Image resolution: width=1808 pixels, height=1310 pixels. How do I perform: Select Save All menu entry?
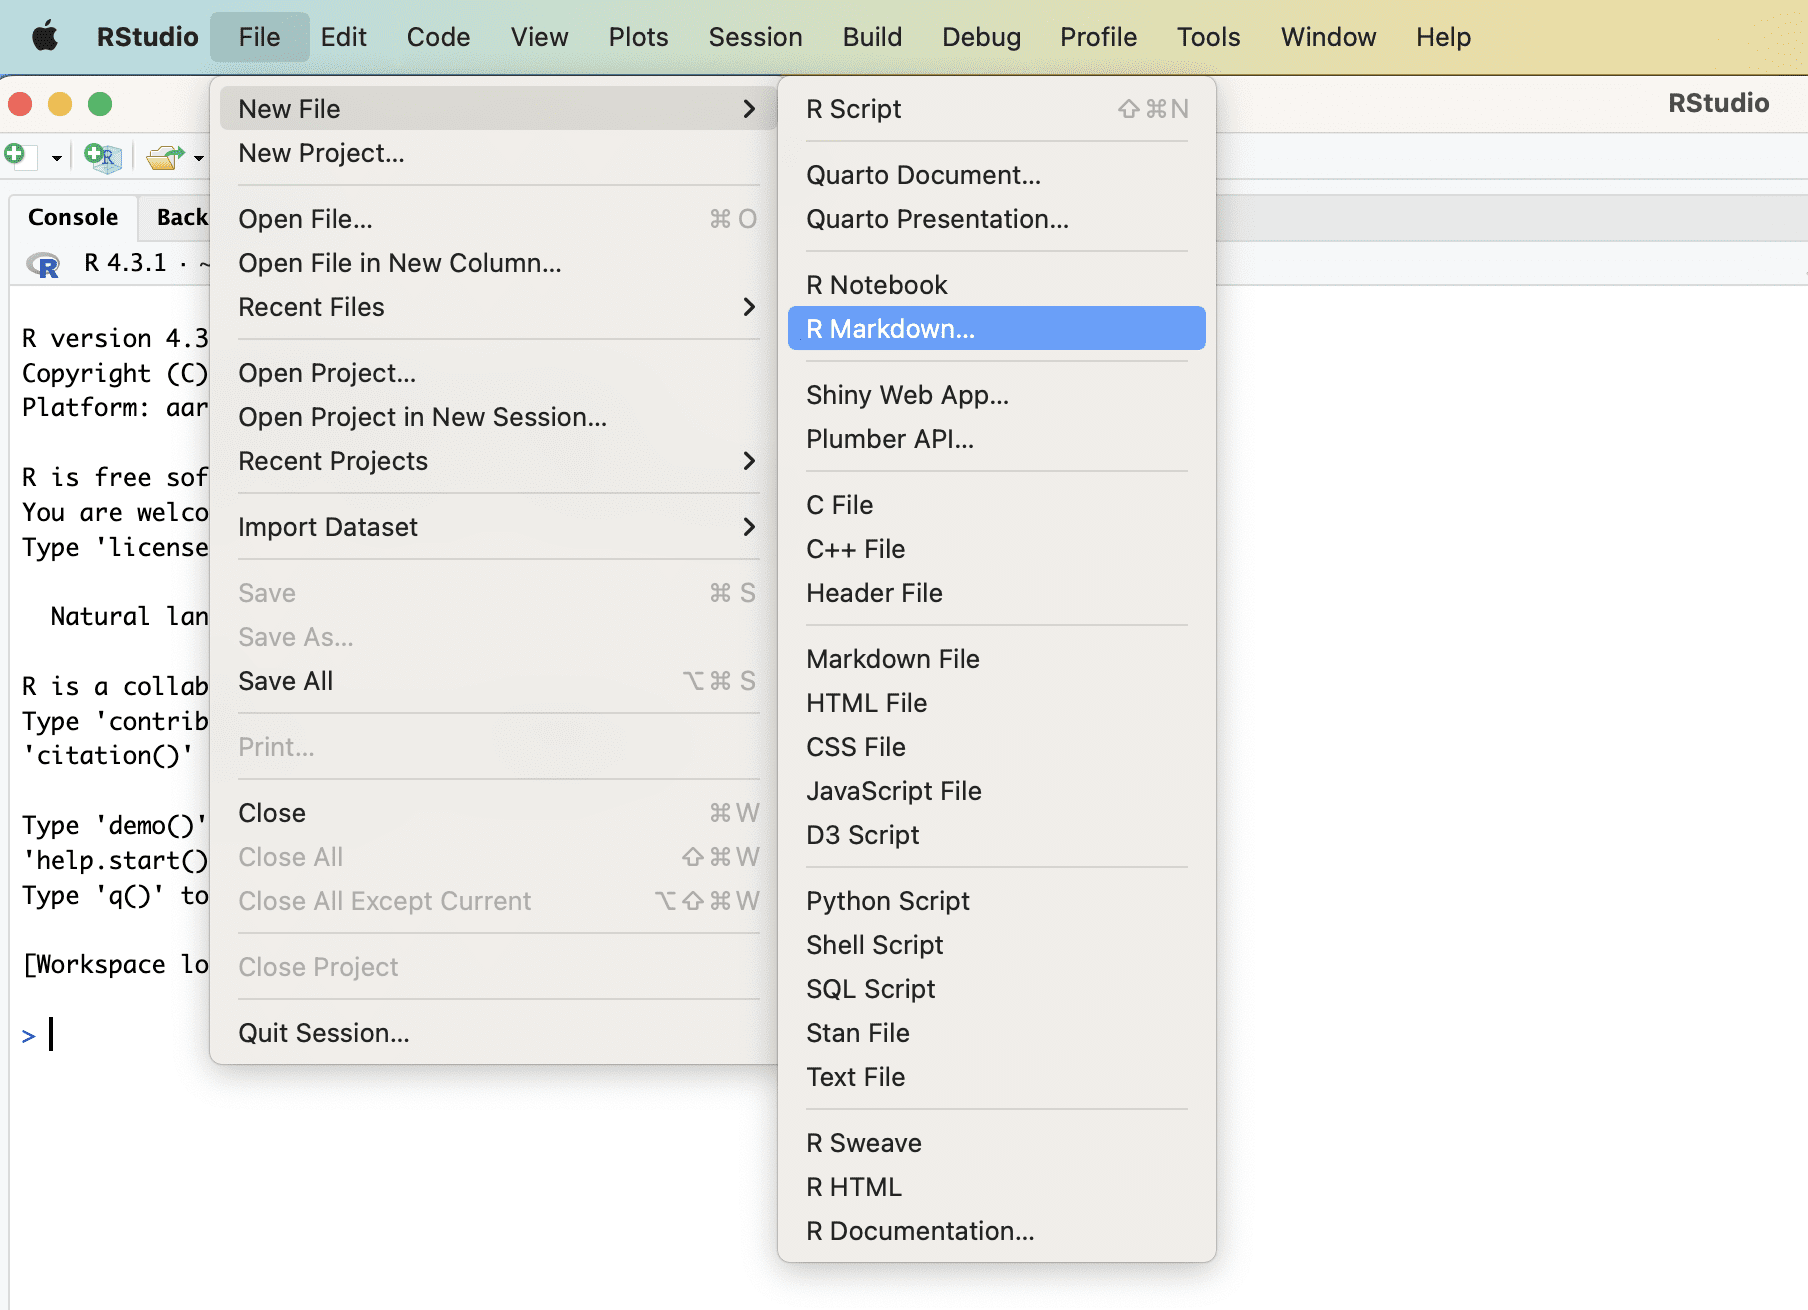coord(497,681)
